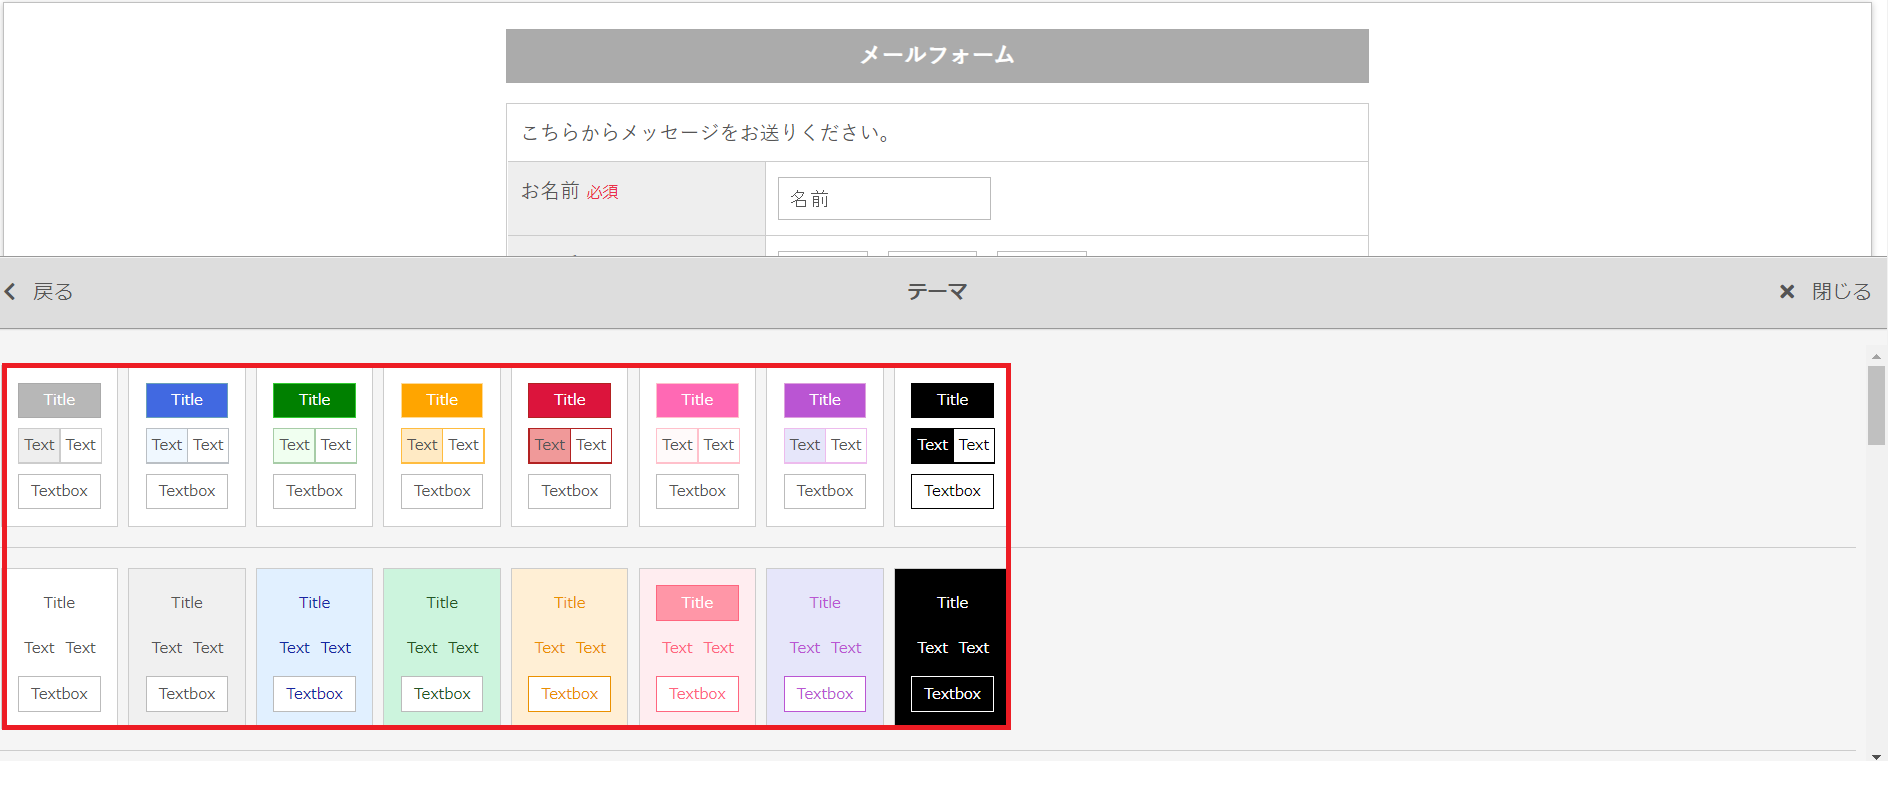Choose the light blue background theme
The image size is (1900, 786).
click(x=314, y=647)
